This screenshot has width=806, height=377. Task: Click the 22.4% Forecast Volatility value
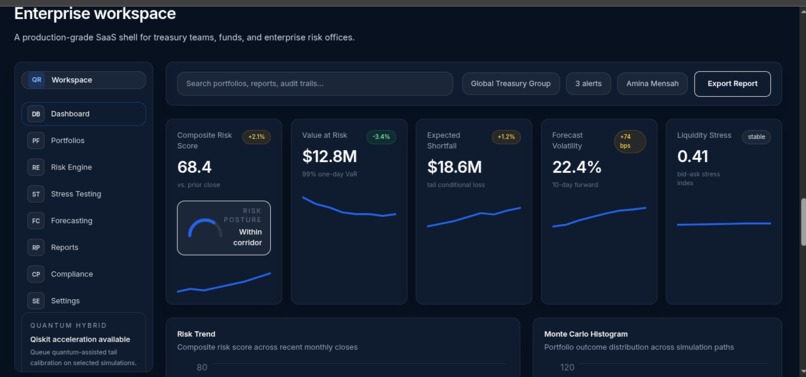click(577, 167)
